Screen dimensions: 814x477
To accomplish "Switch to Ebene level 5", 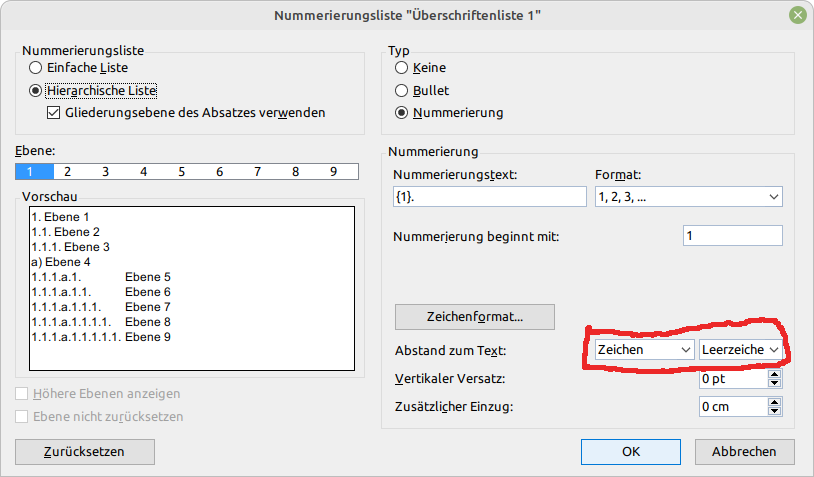I will click(181, 172).
